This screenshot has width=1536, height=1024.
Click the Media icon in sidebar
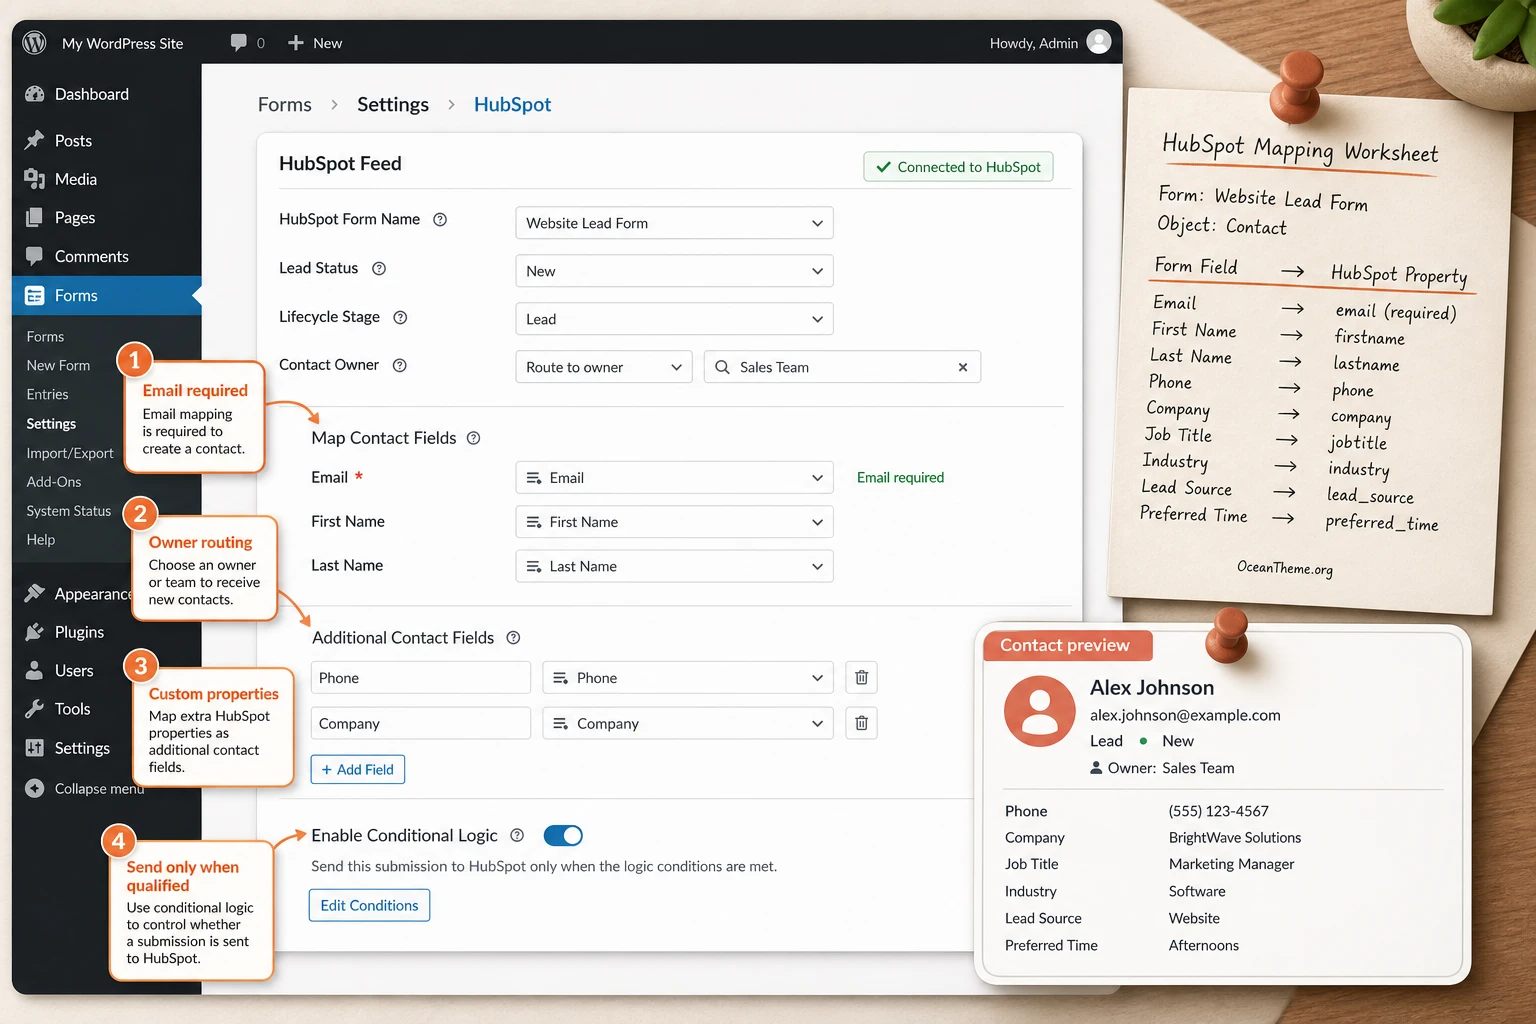(35, 179)
